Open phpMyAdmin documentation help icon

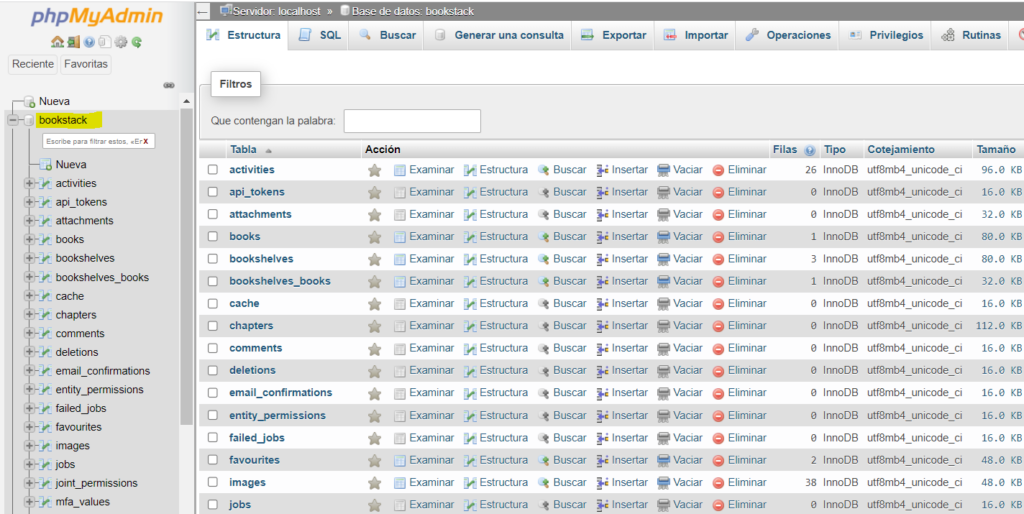[89, 42]
